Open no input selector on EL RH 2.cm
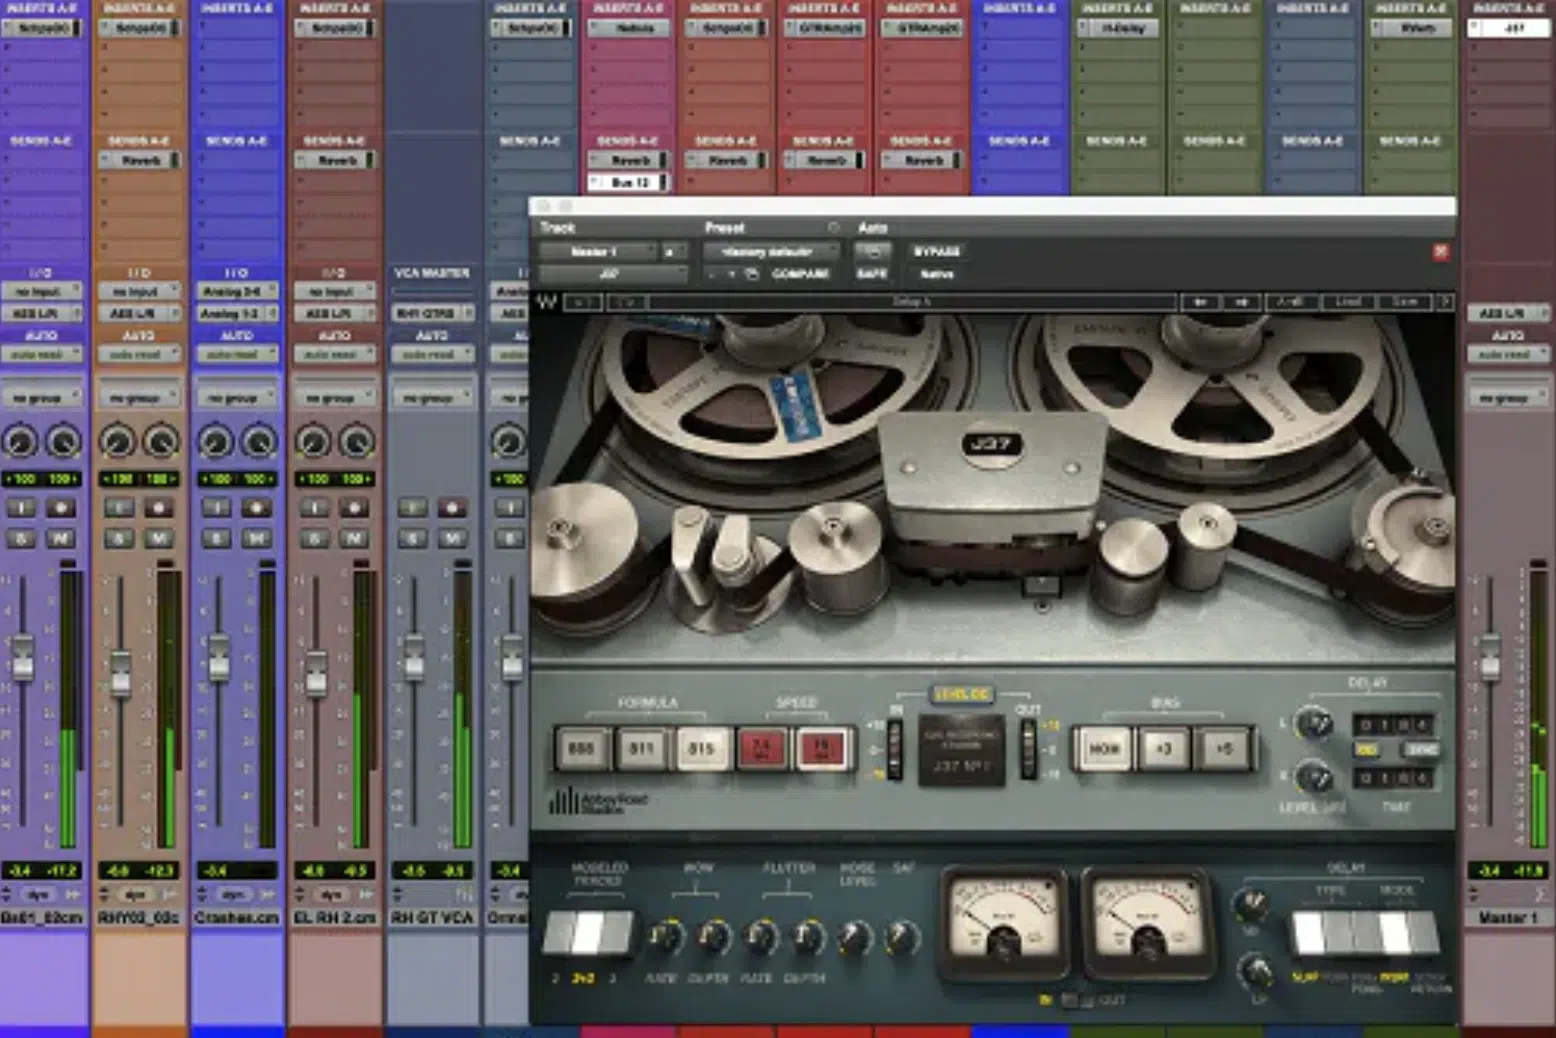1556x1038 pixels. tap(333, 291)
